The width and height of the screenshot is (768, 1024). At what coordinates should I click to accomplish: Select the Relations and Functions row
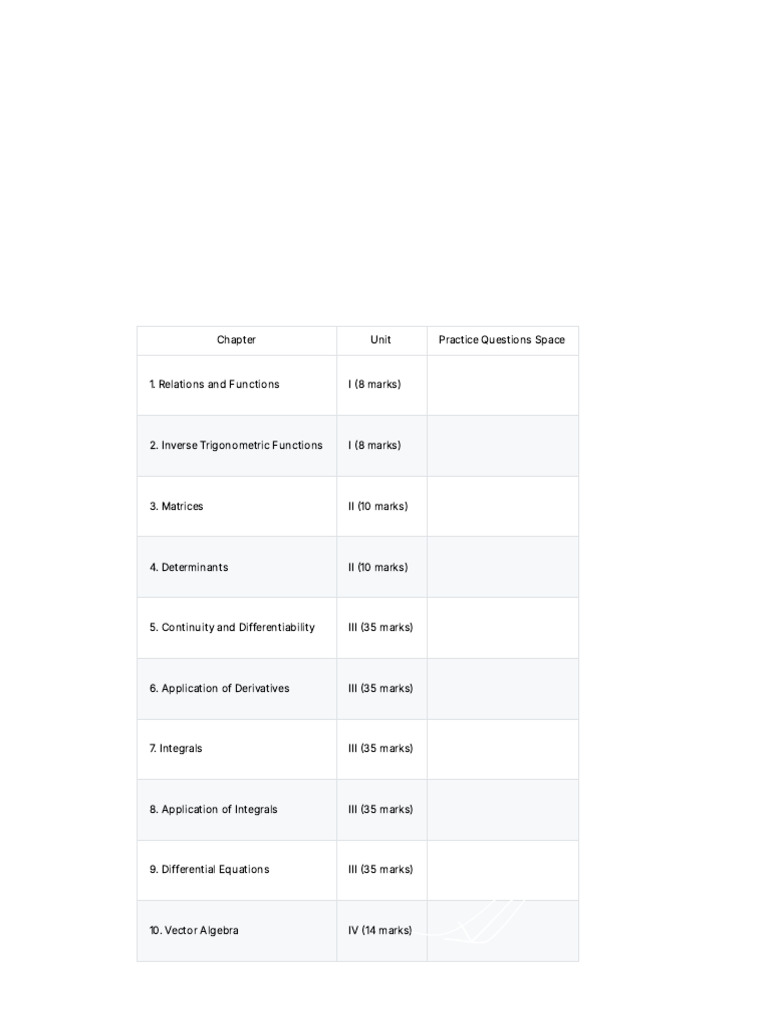357,385
